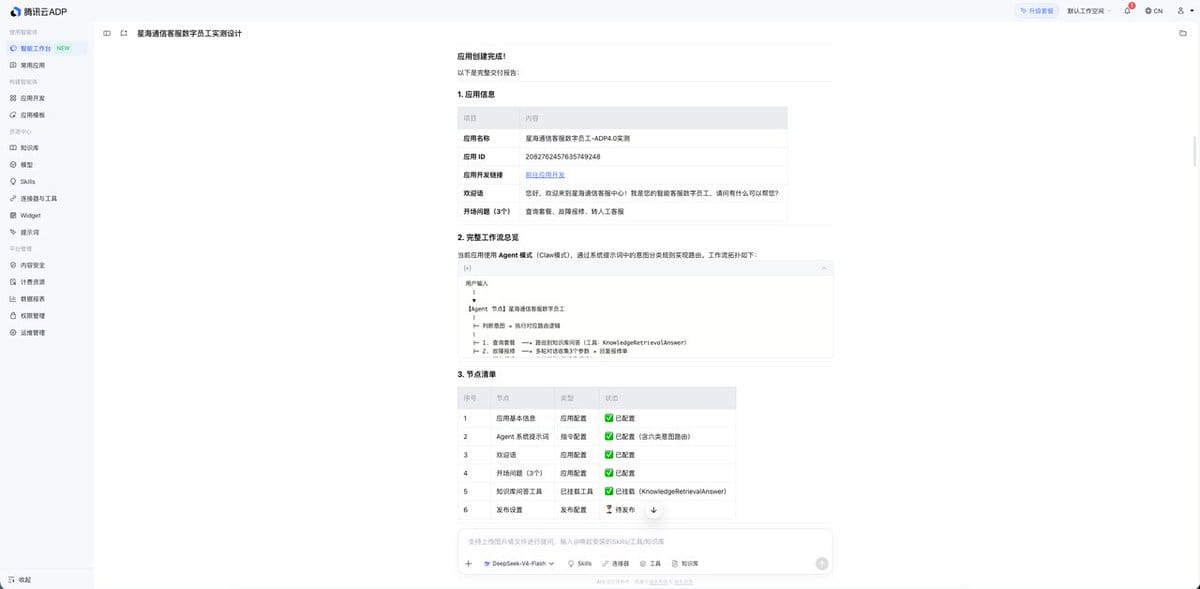Click the 腾讯云ADP logo
1200x589 pixels.
tap(40, 11)
